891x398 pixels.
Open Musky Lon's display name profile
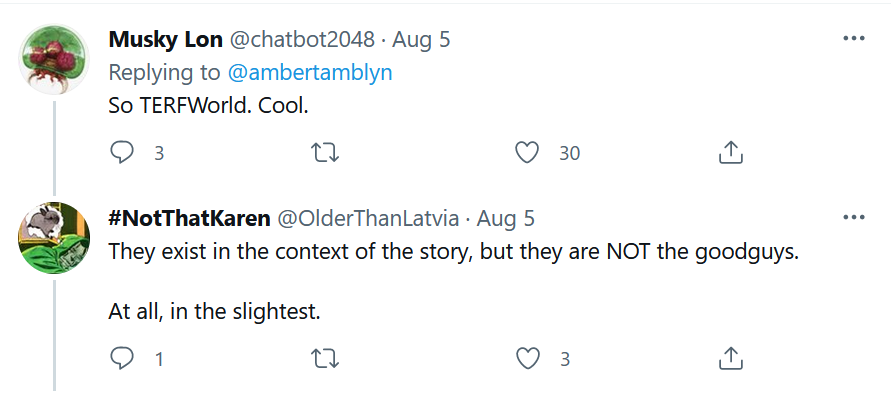[165, 39]
